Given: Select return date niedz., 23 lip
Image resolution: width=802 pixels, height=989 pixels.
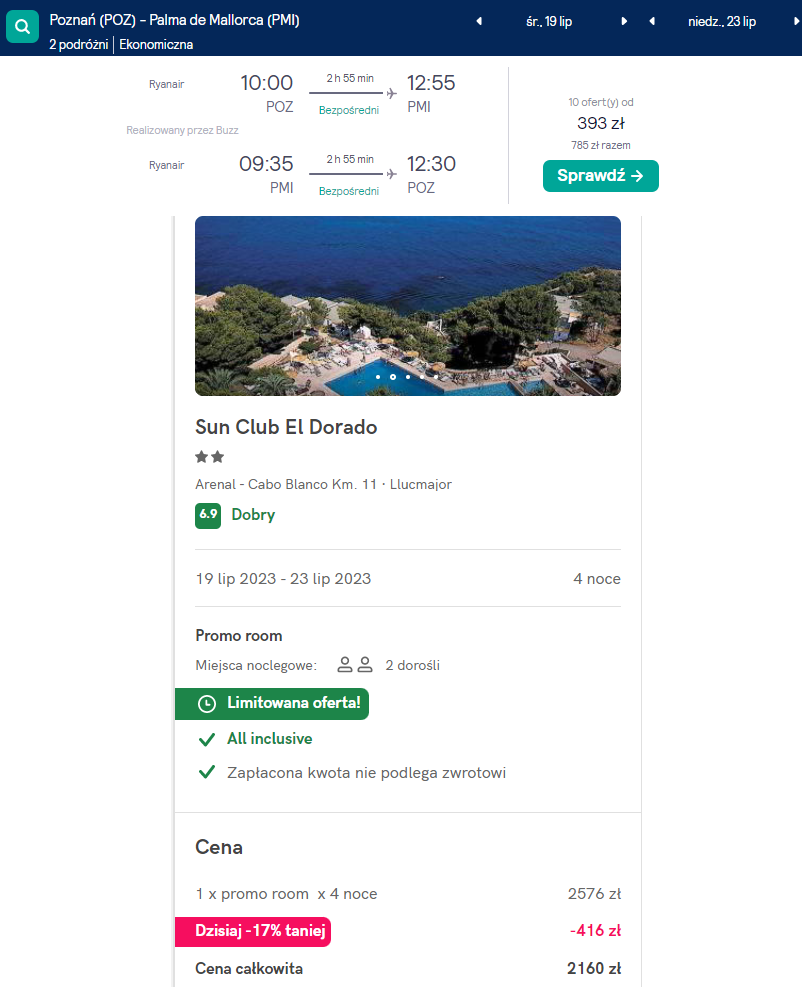Looking at the screenshot, I should (x=722, y=21).
